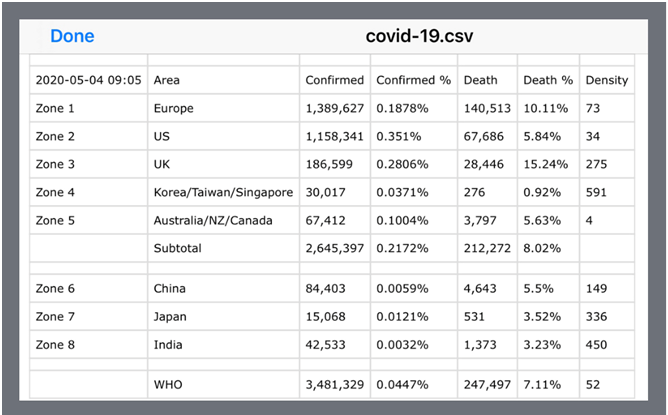The width and height of the screenshot is (668, 415).
Task: Click the Subtotal confirmed value 2,645,397
Action: (x=336, y=248)
